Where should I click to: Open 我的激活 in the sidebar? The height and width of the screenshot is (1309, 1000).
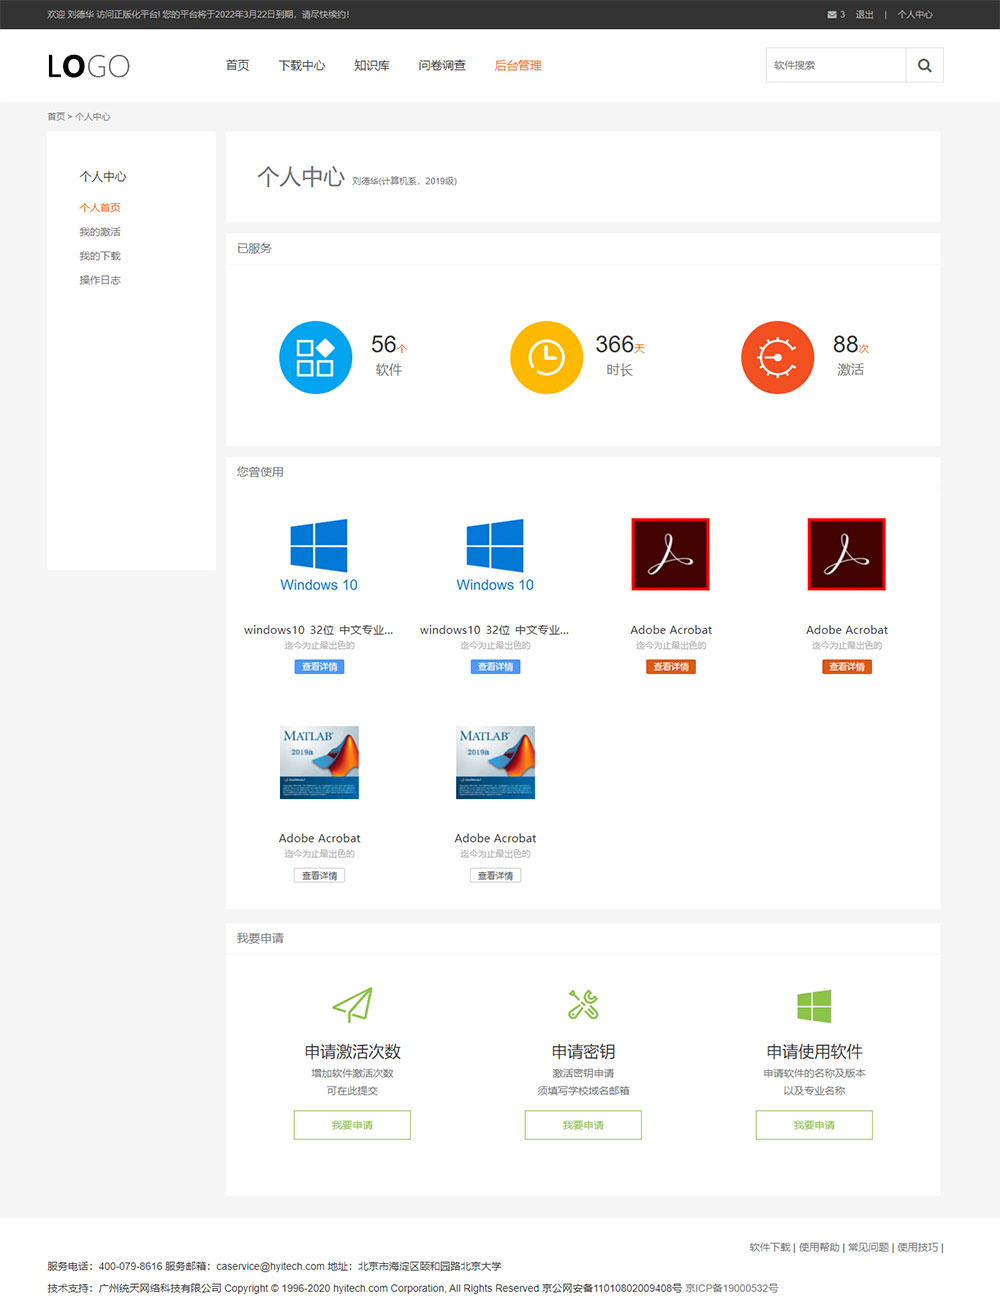pos(100,232)
